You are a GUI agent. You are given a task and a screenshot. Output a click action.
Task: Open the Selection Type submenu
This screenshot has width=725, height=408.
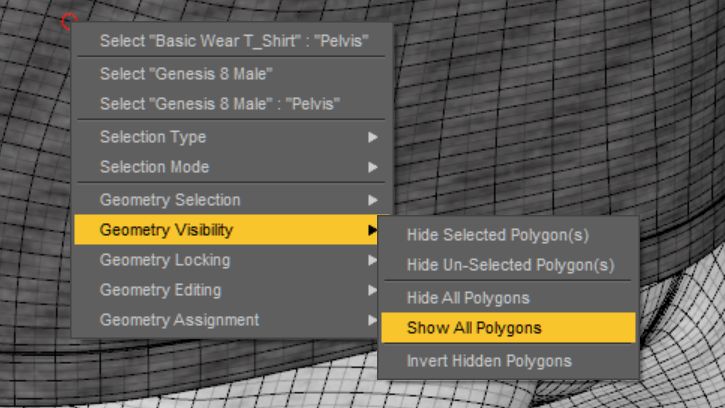232,137
